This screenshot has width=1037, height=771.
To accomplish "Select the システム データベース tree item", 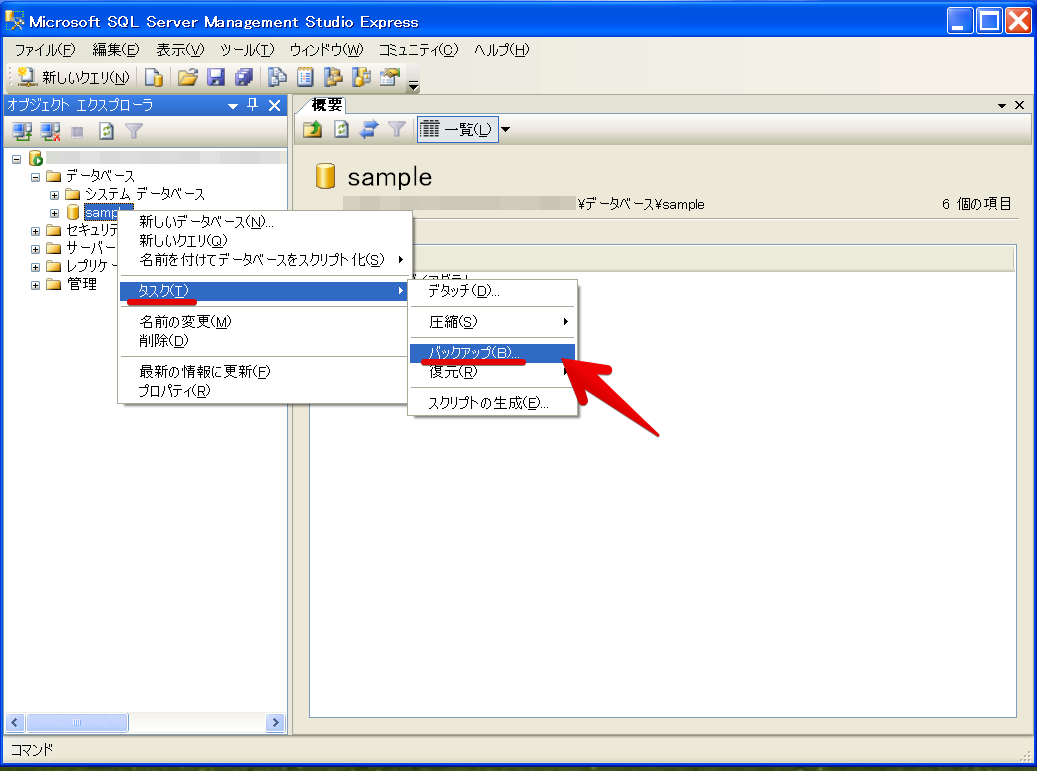I will (145, 194).
